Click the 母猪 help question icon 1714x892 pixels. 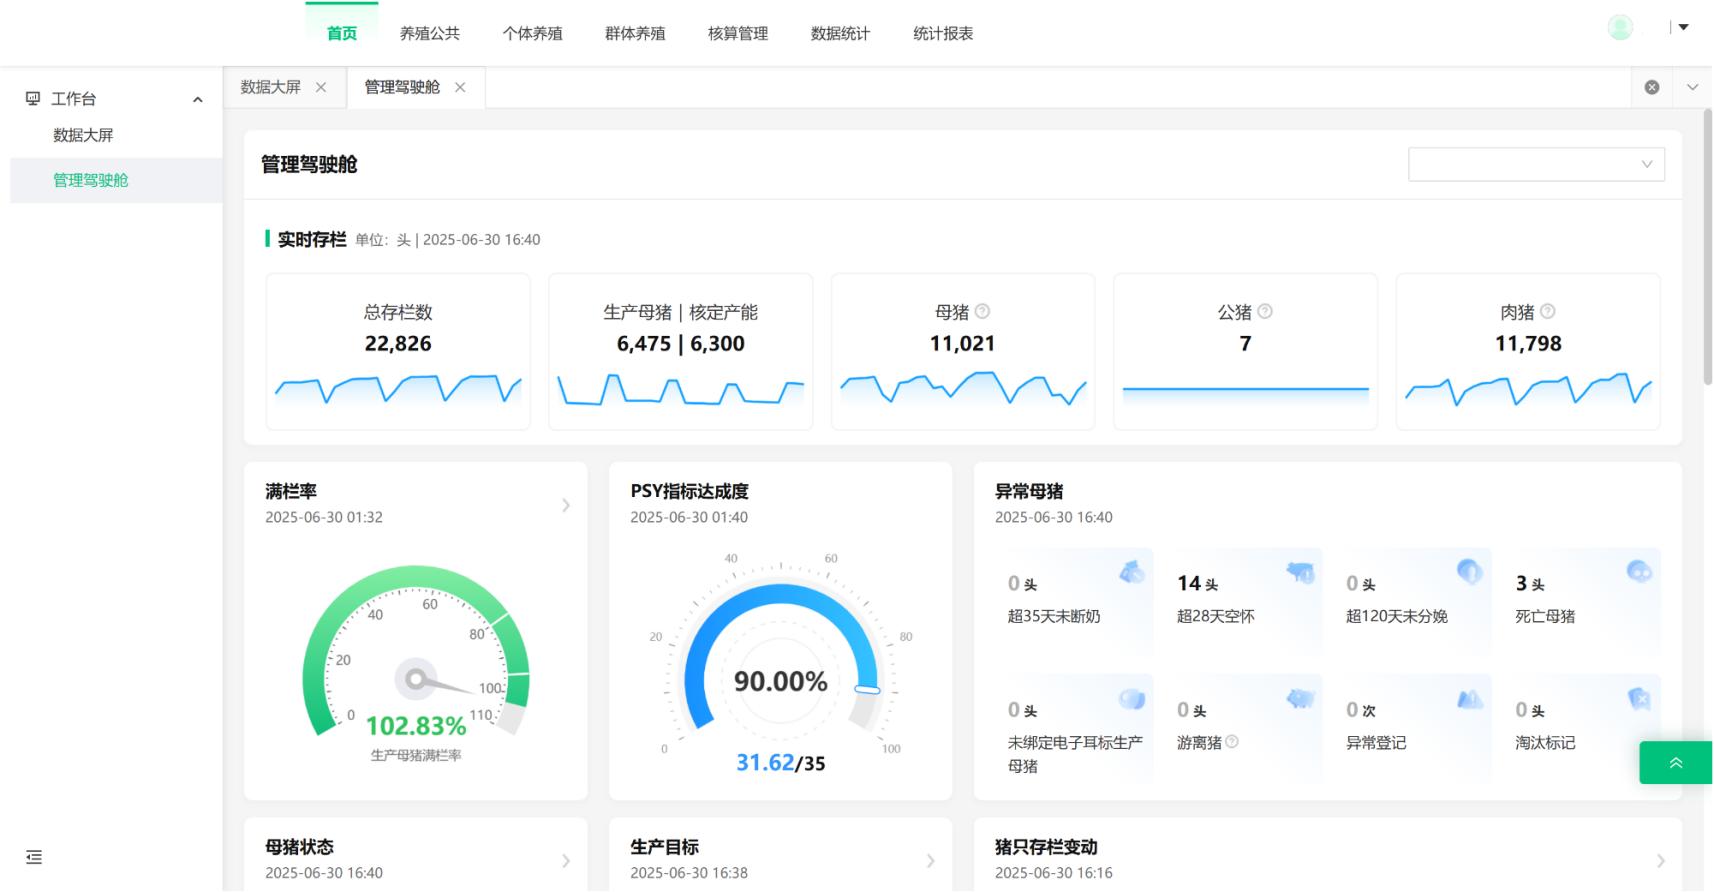982,311
